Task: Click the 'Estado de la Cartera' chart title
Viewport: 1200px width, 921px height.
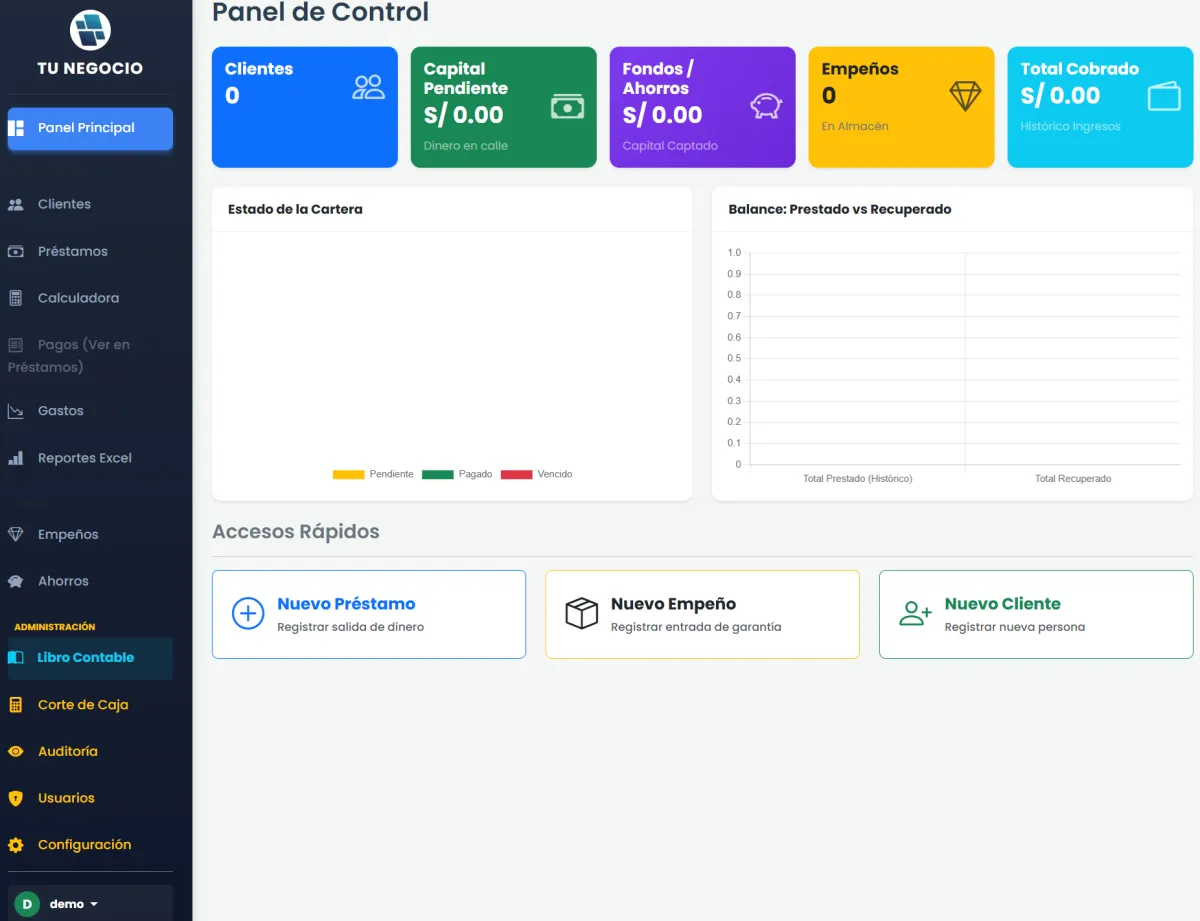Action: click(x=295, y=210)
